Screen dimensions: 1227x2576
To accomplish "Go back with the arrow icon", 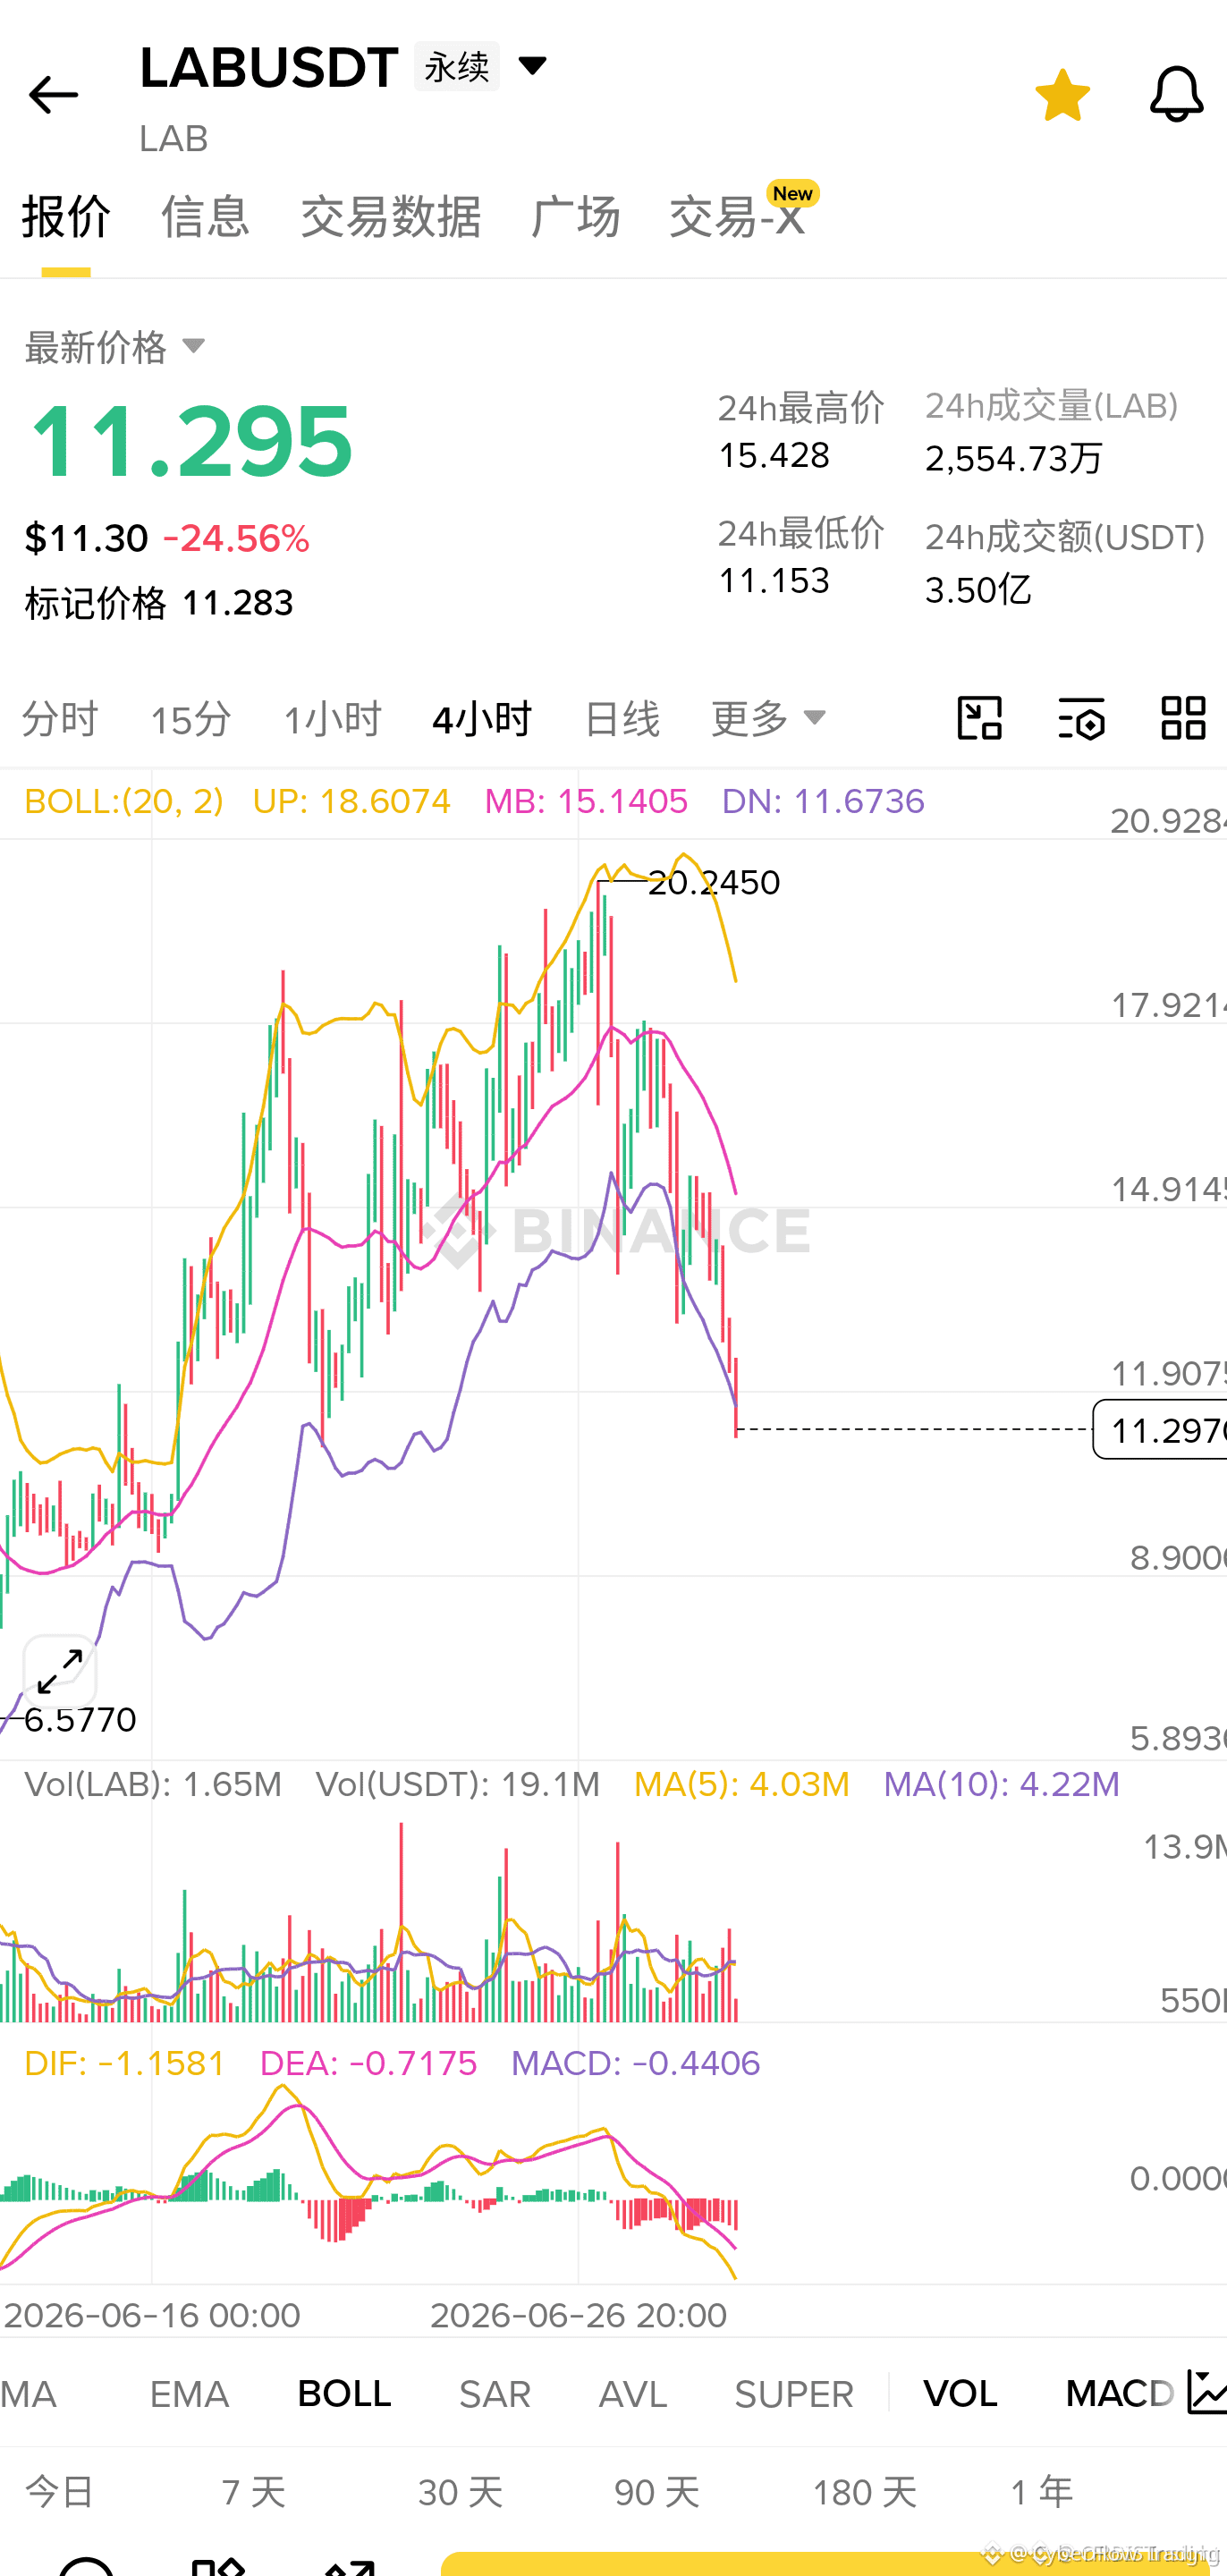I will click(53, 95).
